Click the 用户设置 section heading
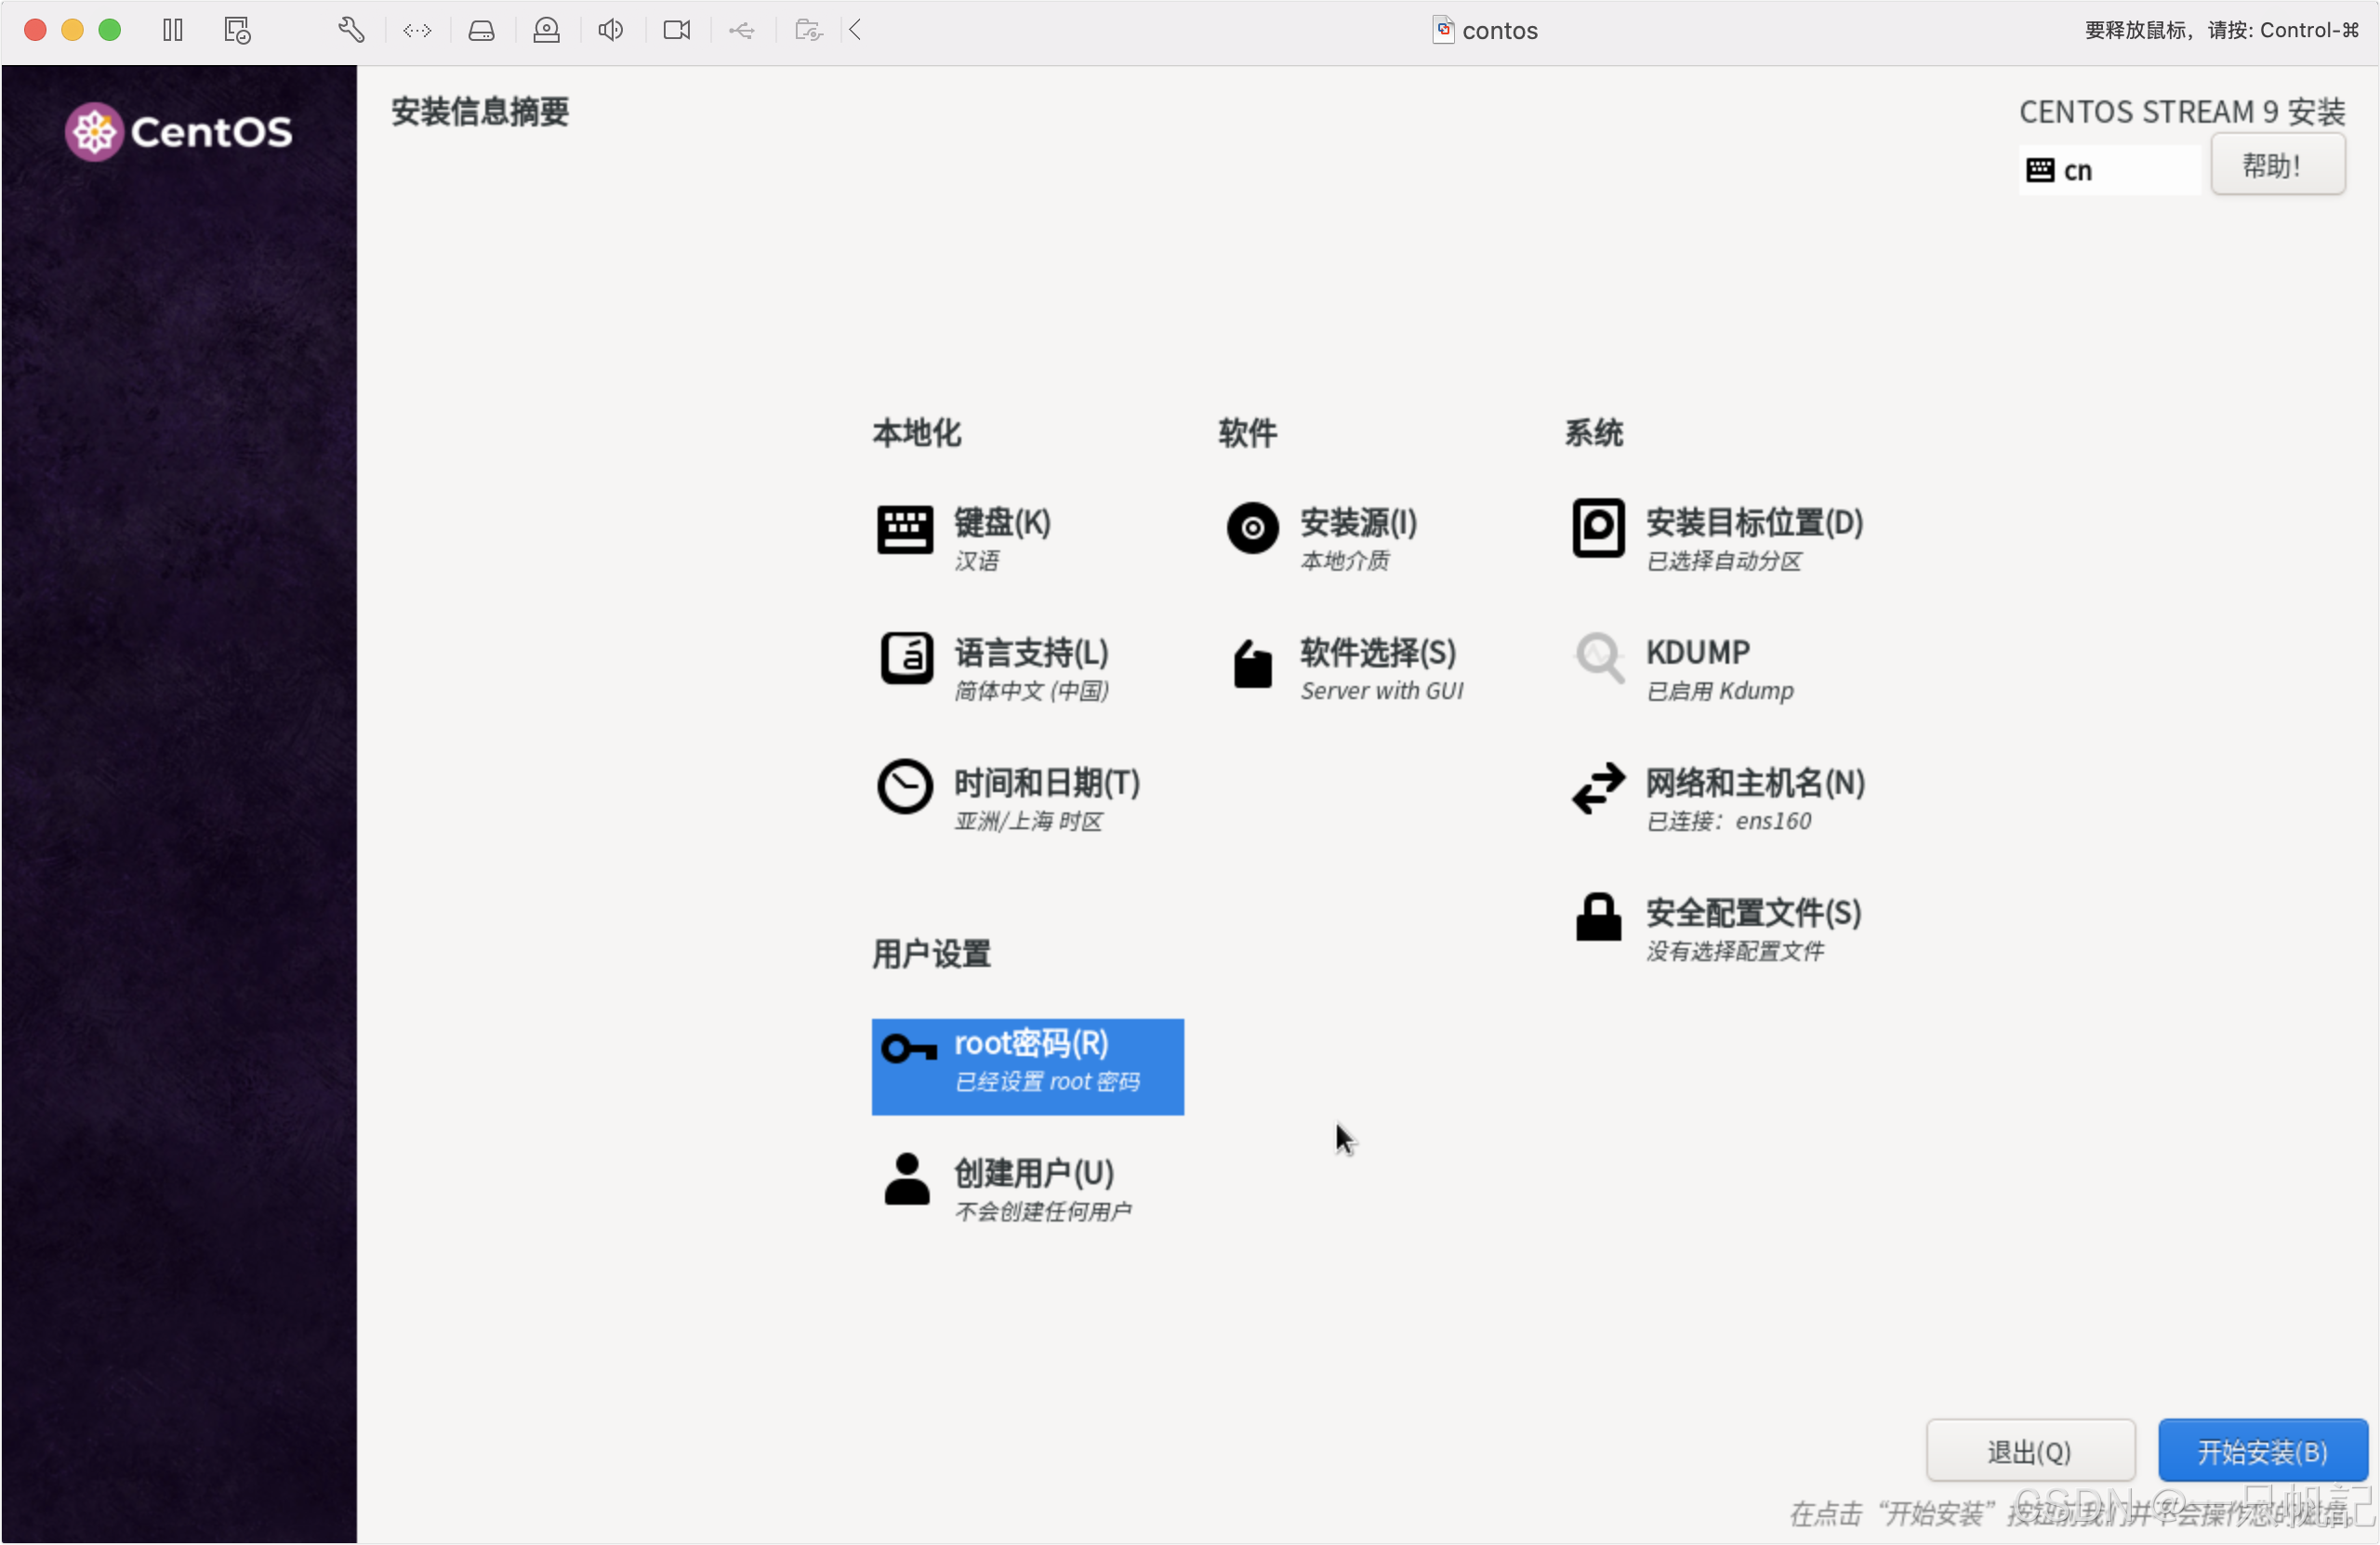2380x1545 pixels. coord(932,953)
